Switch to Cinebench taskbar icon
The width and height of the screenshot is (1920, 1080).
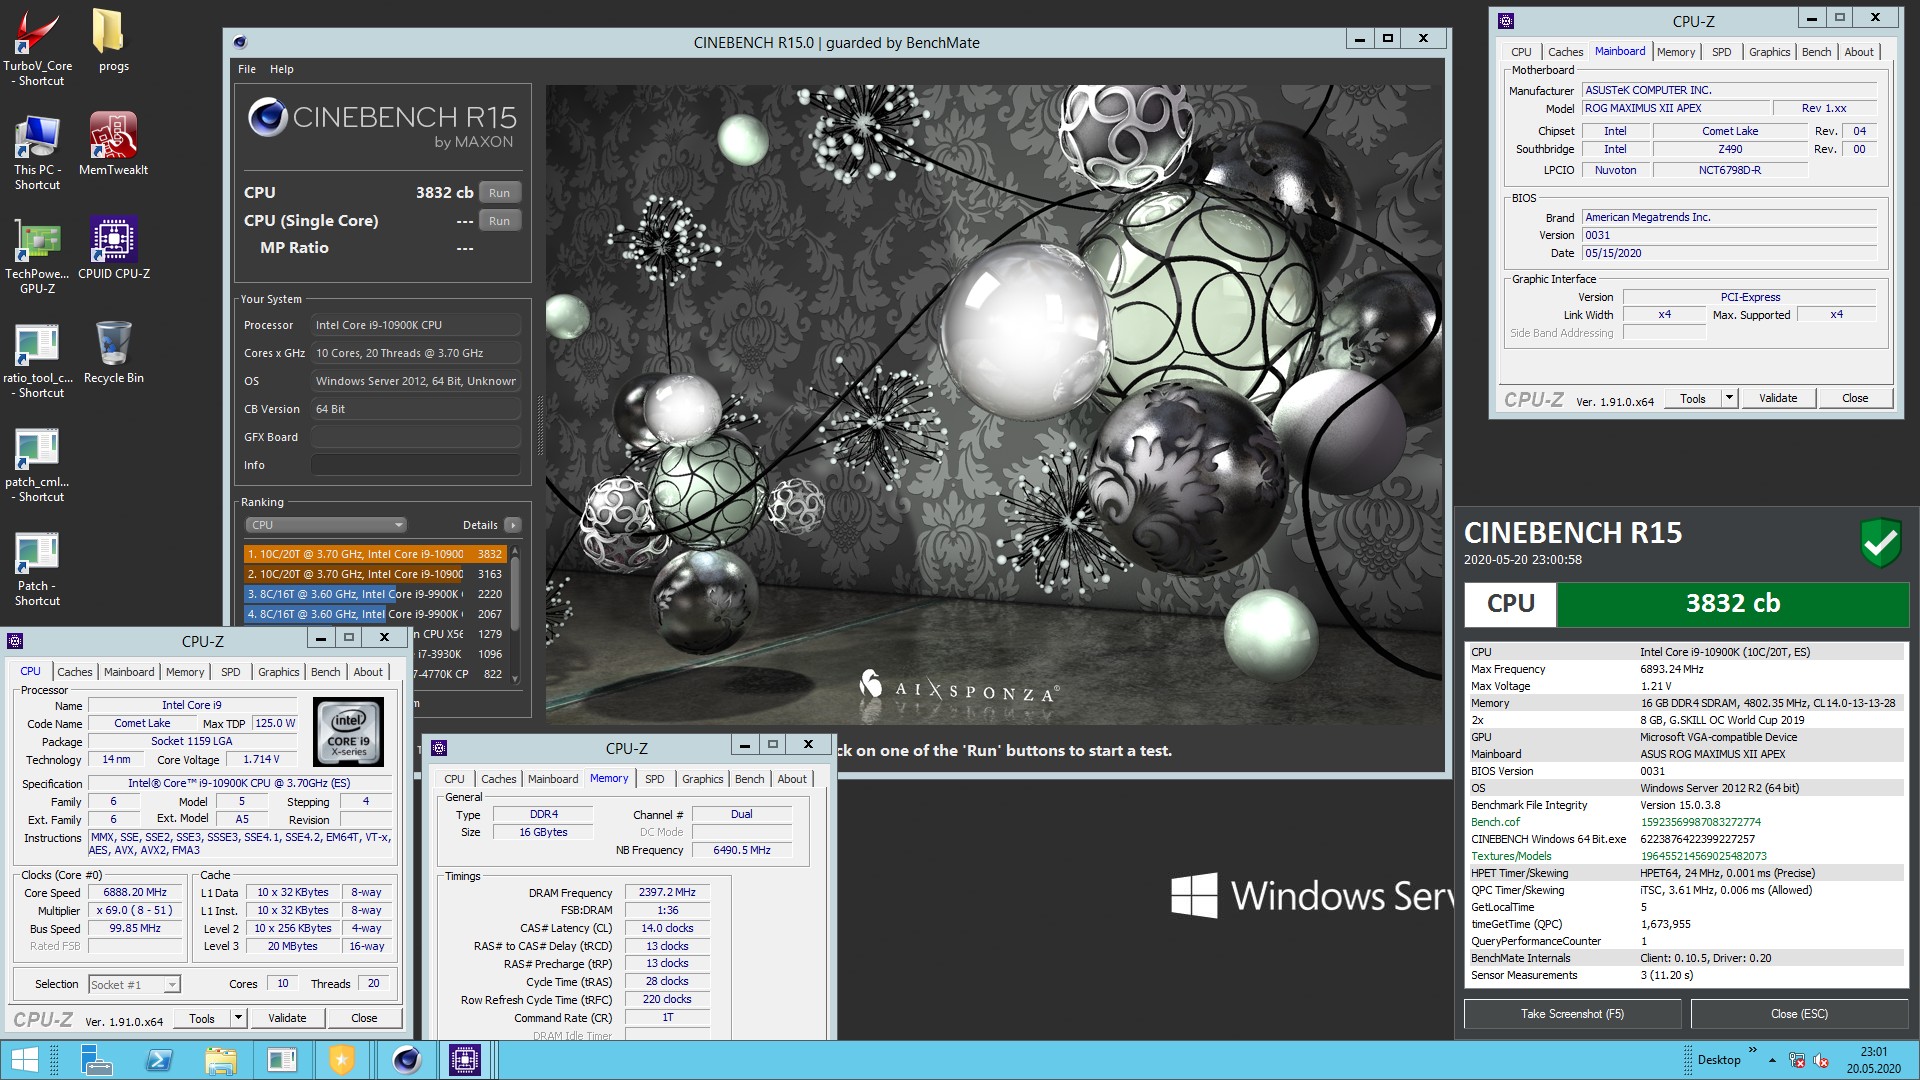(406, 1060)
